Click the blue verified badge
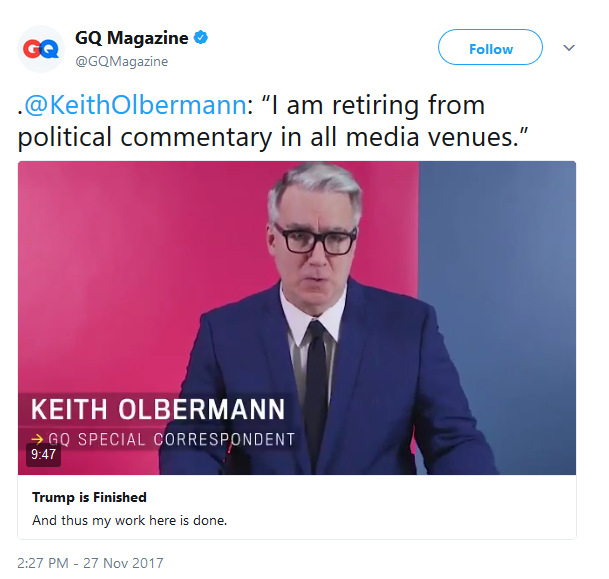 click(x=201, y=38)
